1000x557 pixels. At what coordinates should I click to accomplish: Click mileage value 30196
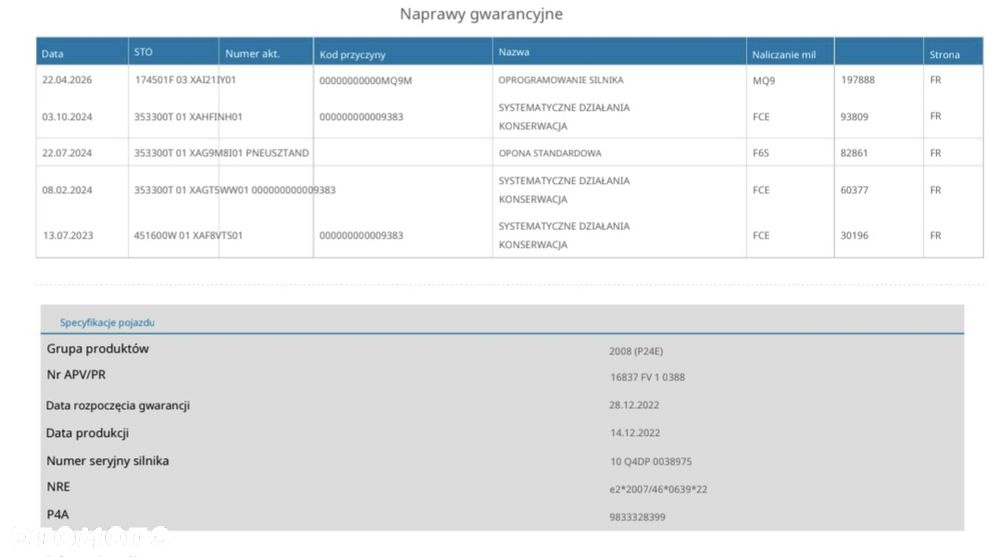tap(855, 235)
